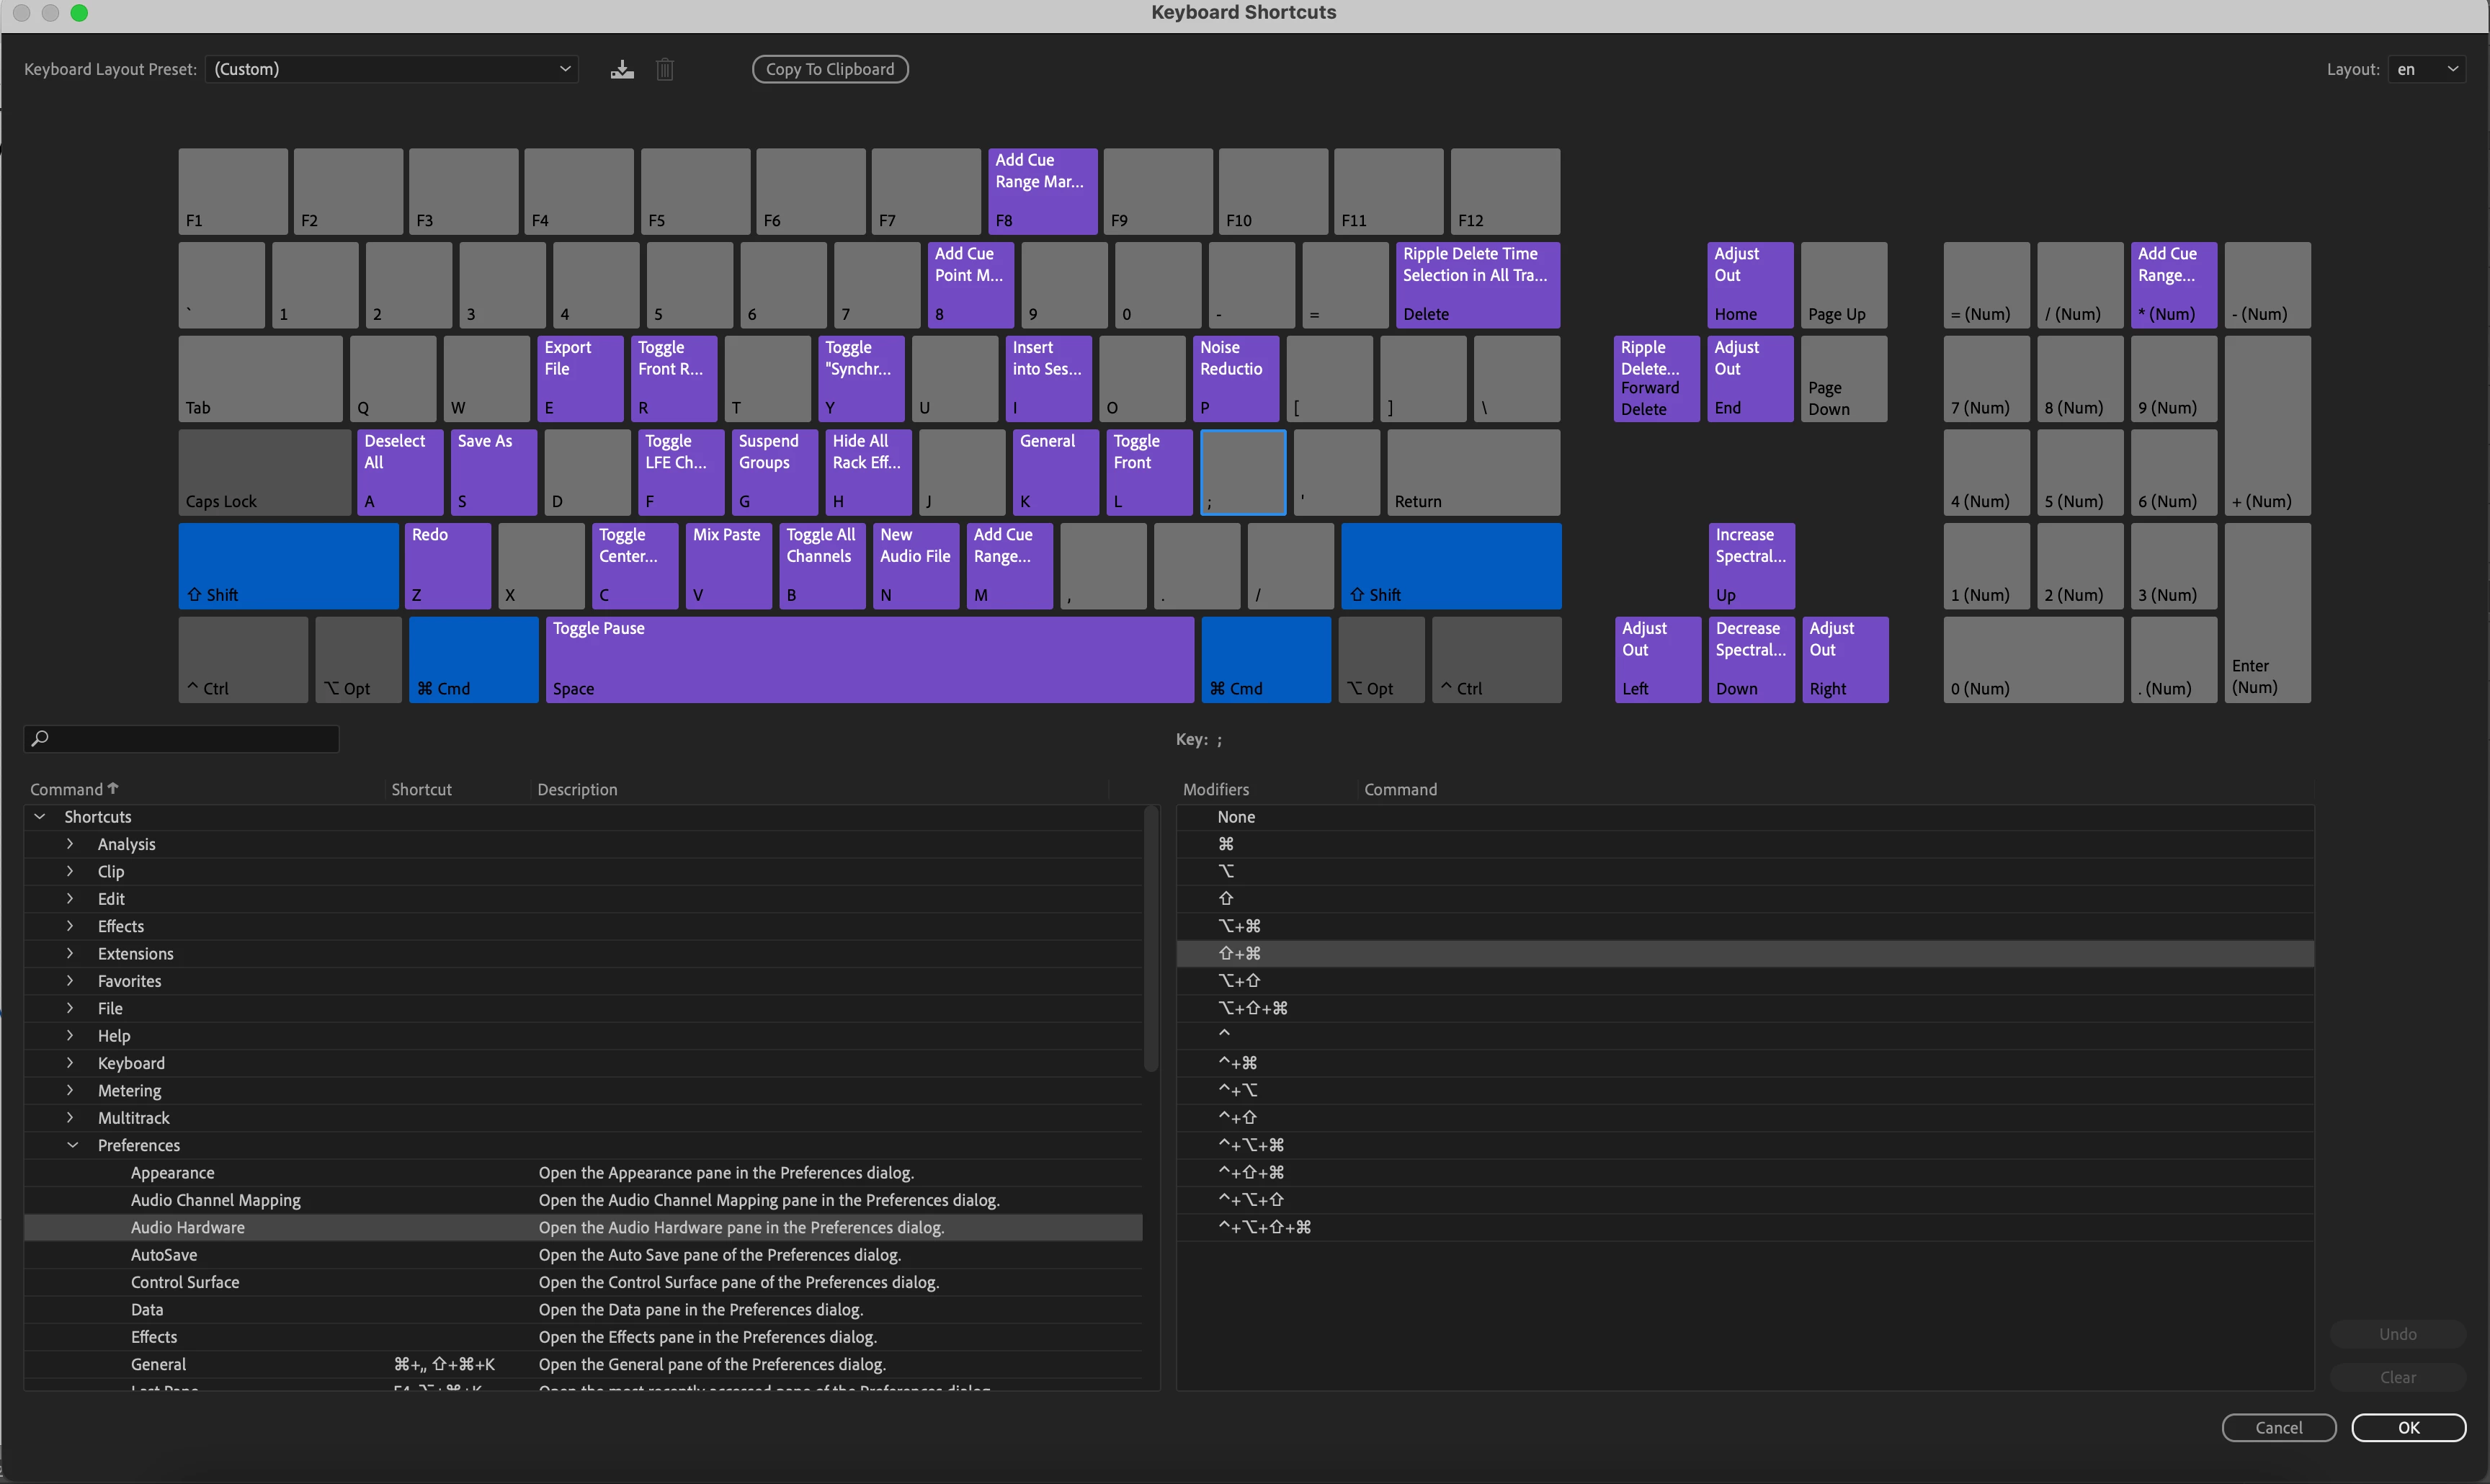Select the Audio Channel Mapping preference command

[x=215, y=1199]
